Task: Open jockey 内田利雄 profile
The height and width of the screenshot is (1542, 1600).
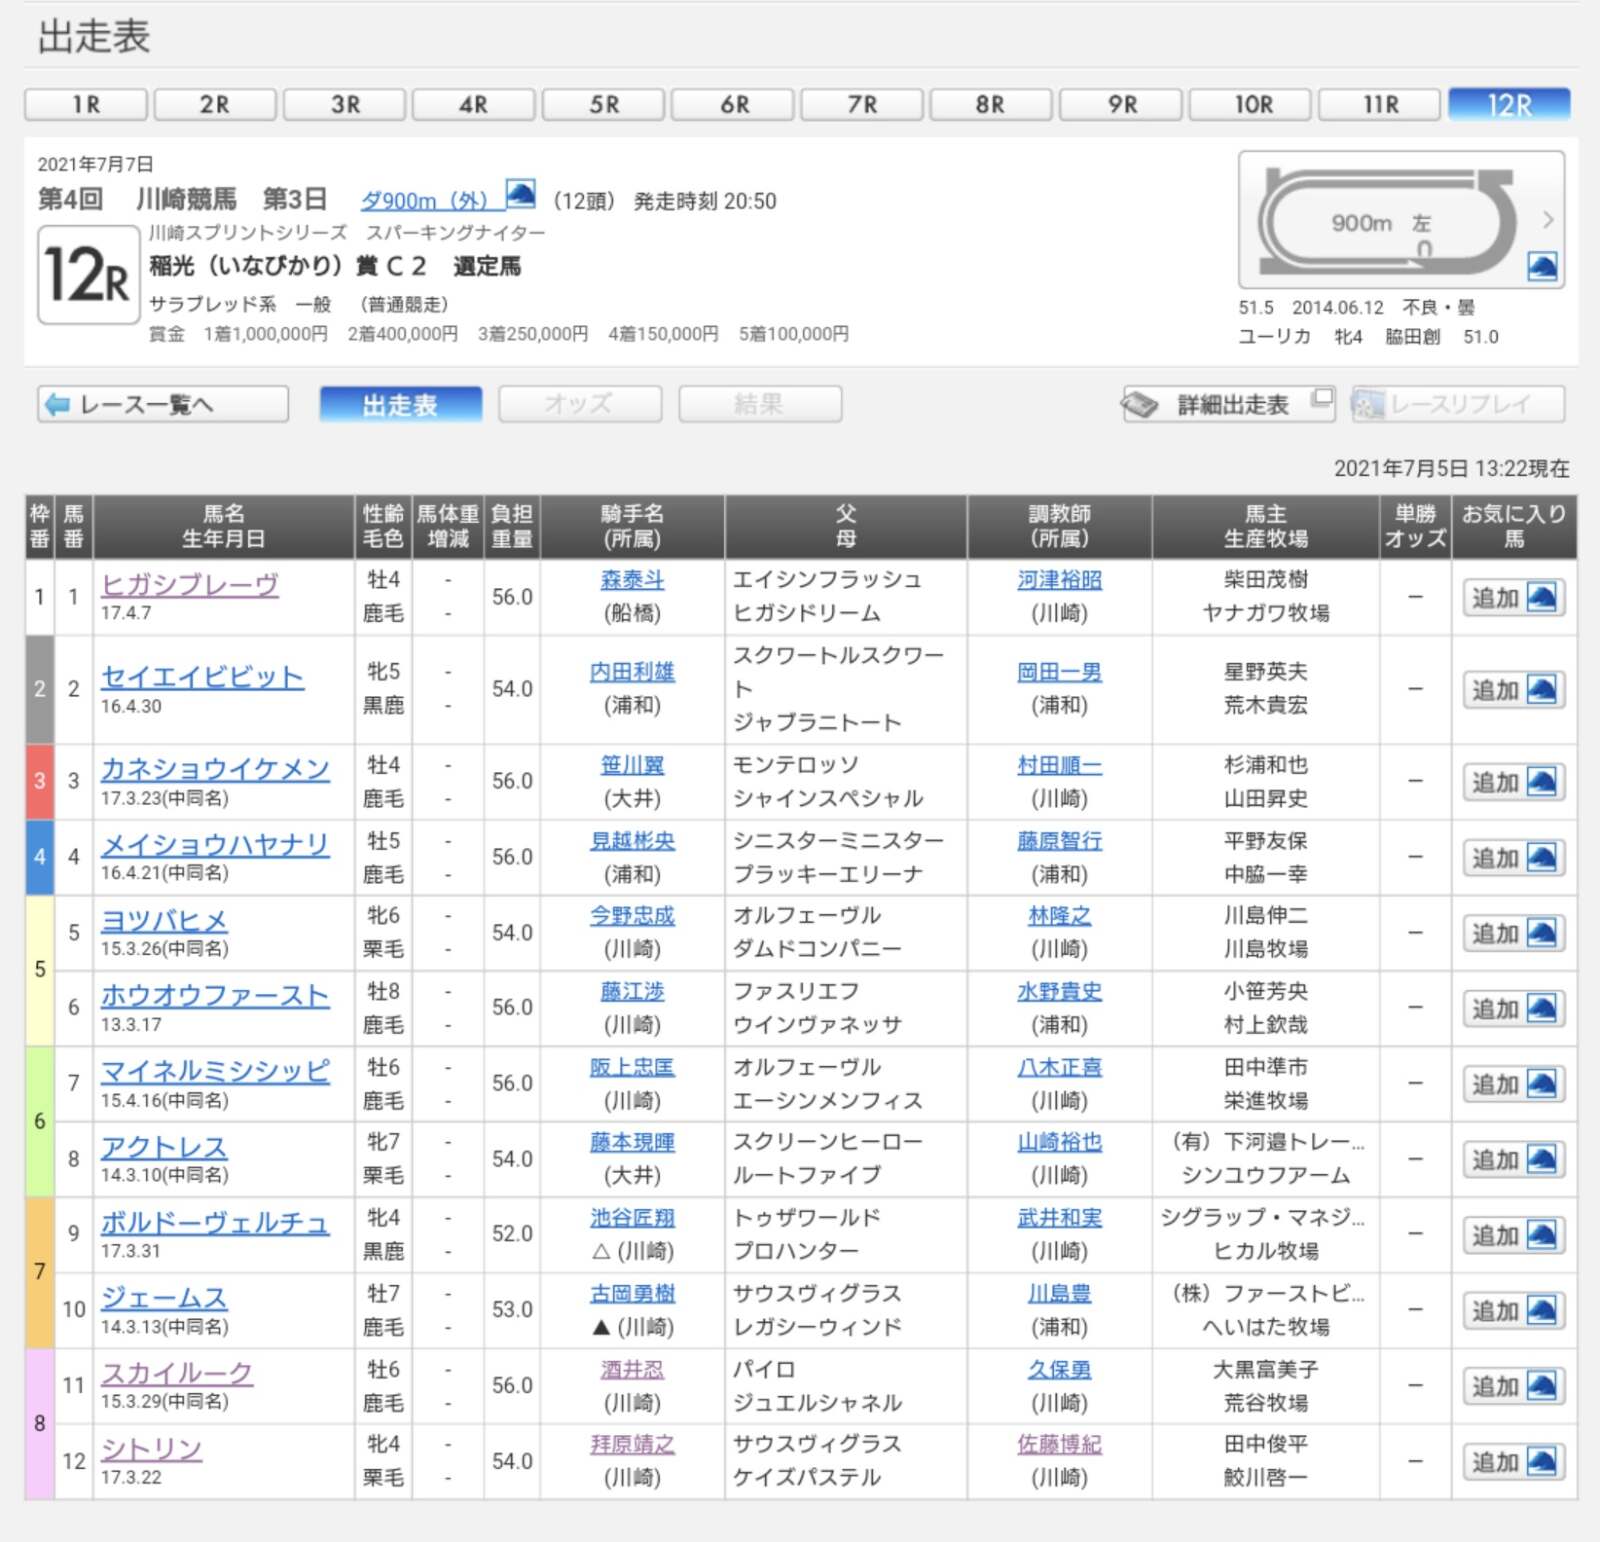Action: 632,672
